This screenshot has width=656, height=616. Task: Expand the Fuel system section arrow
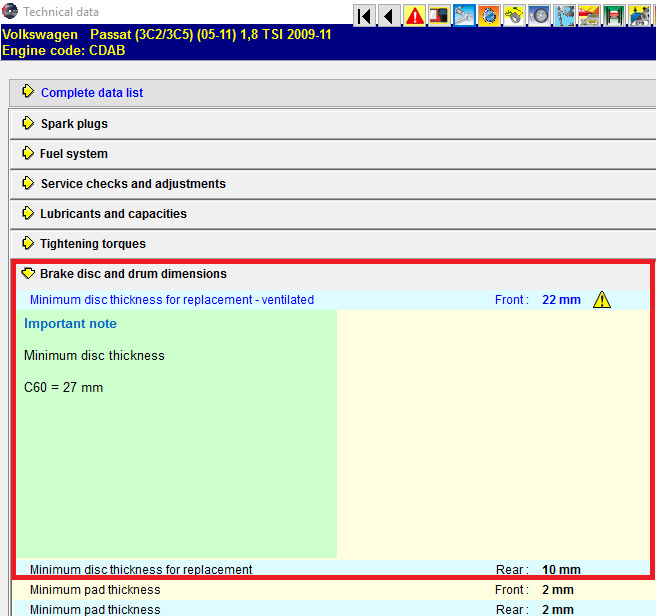tap(28, 153)
